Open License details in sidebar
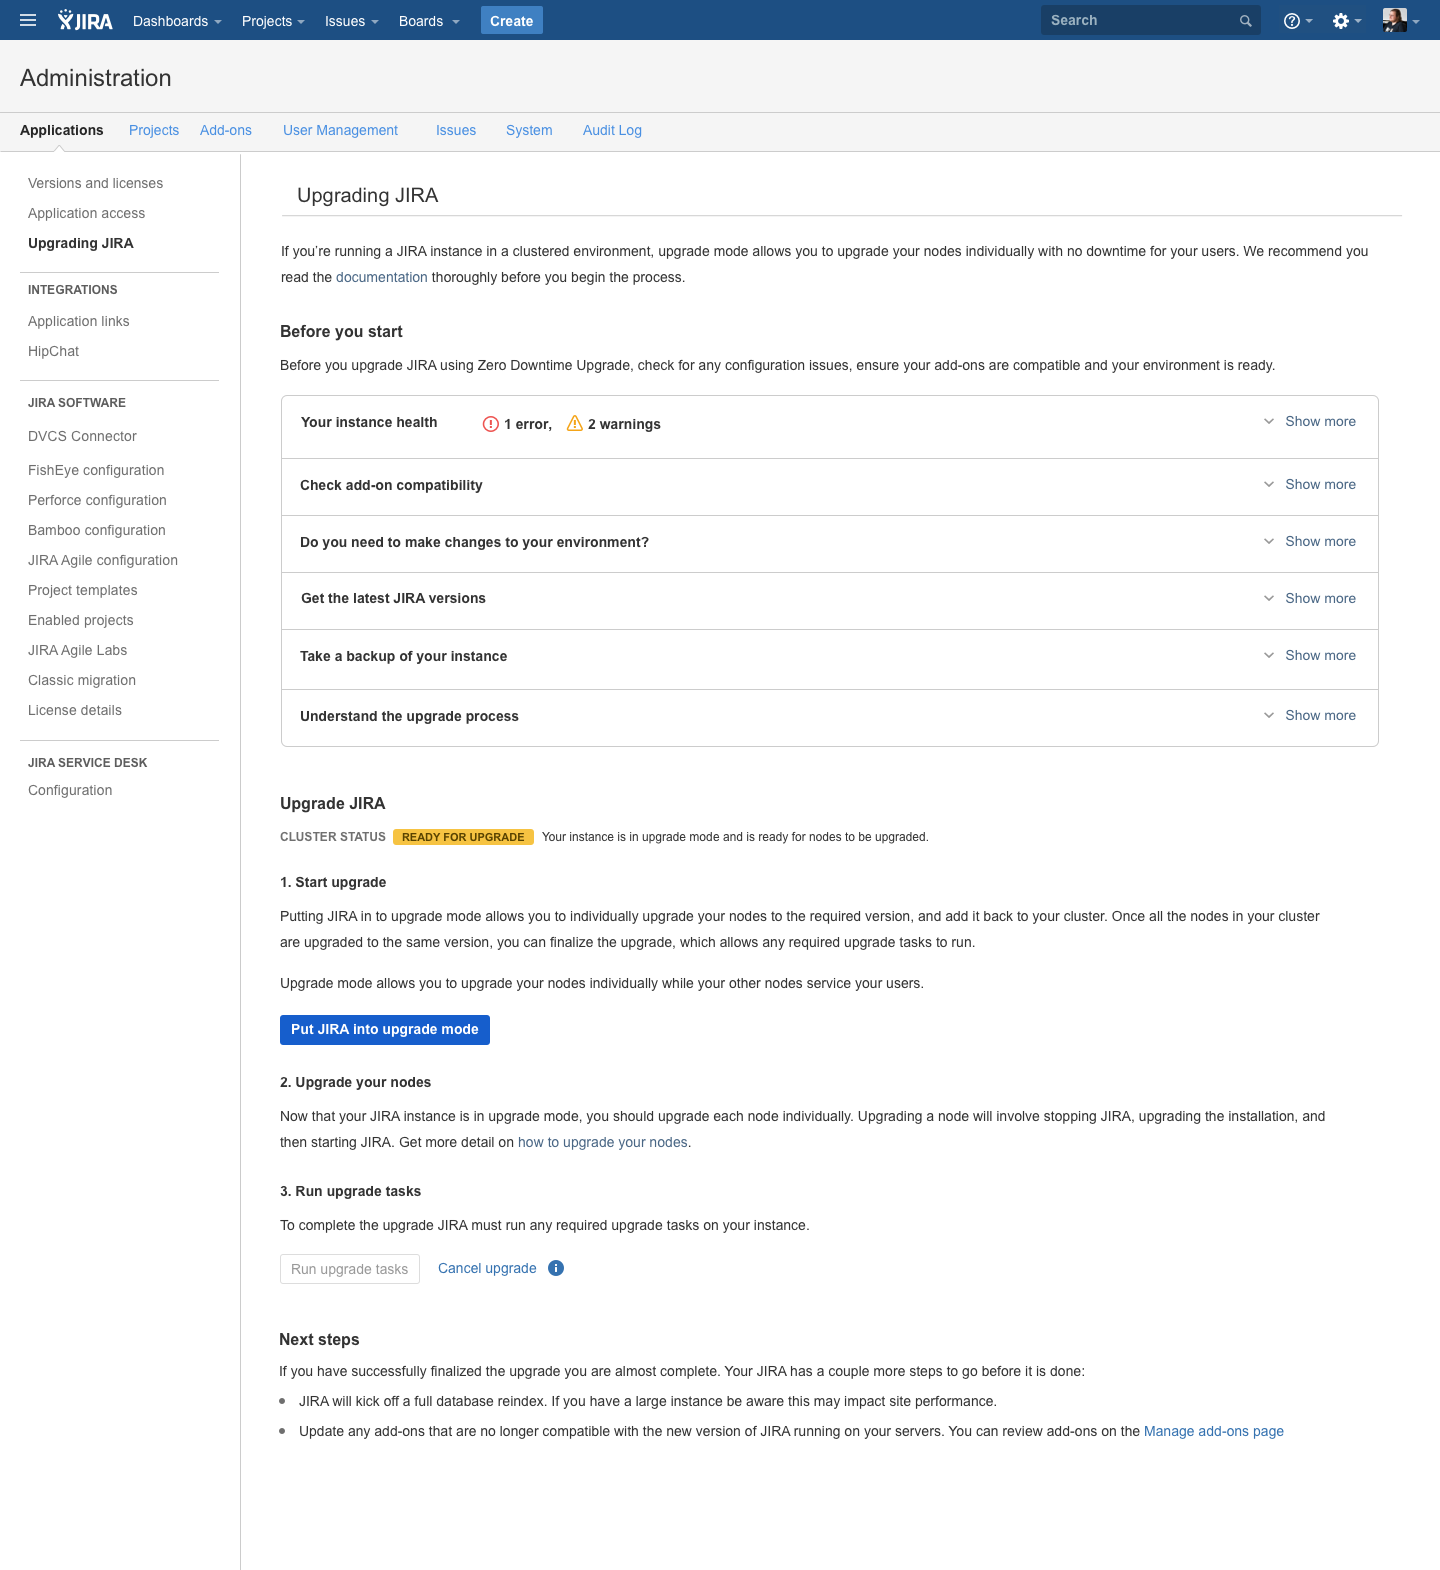The image size is (1440, 1570). (x=75, y=711)
